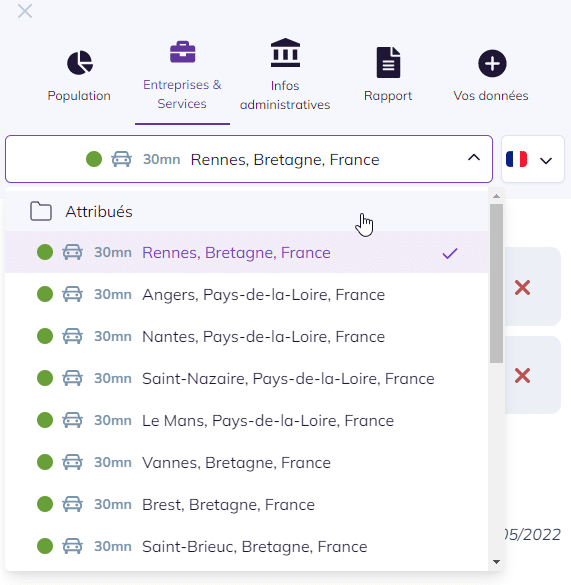Click the checked Rennes, Bretagne, France item

coord(247,252)
